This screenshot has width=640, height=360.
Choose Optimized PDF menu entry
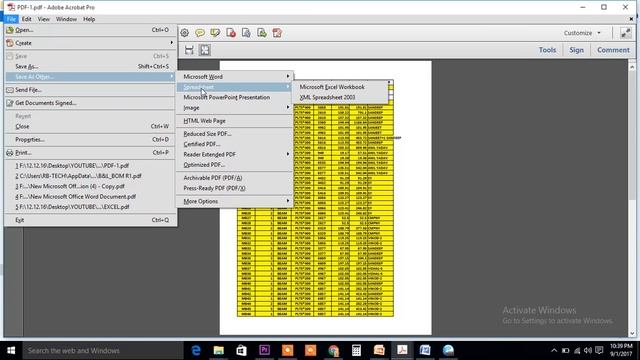tap(204, 164)
